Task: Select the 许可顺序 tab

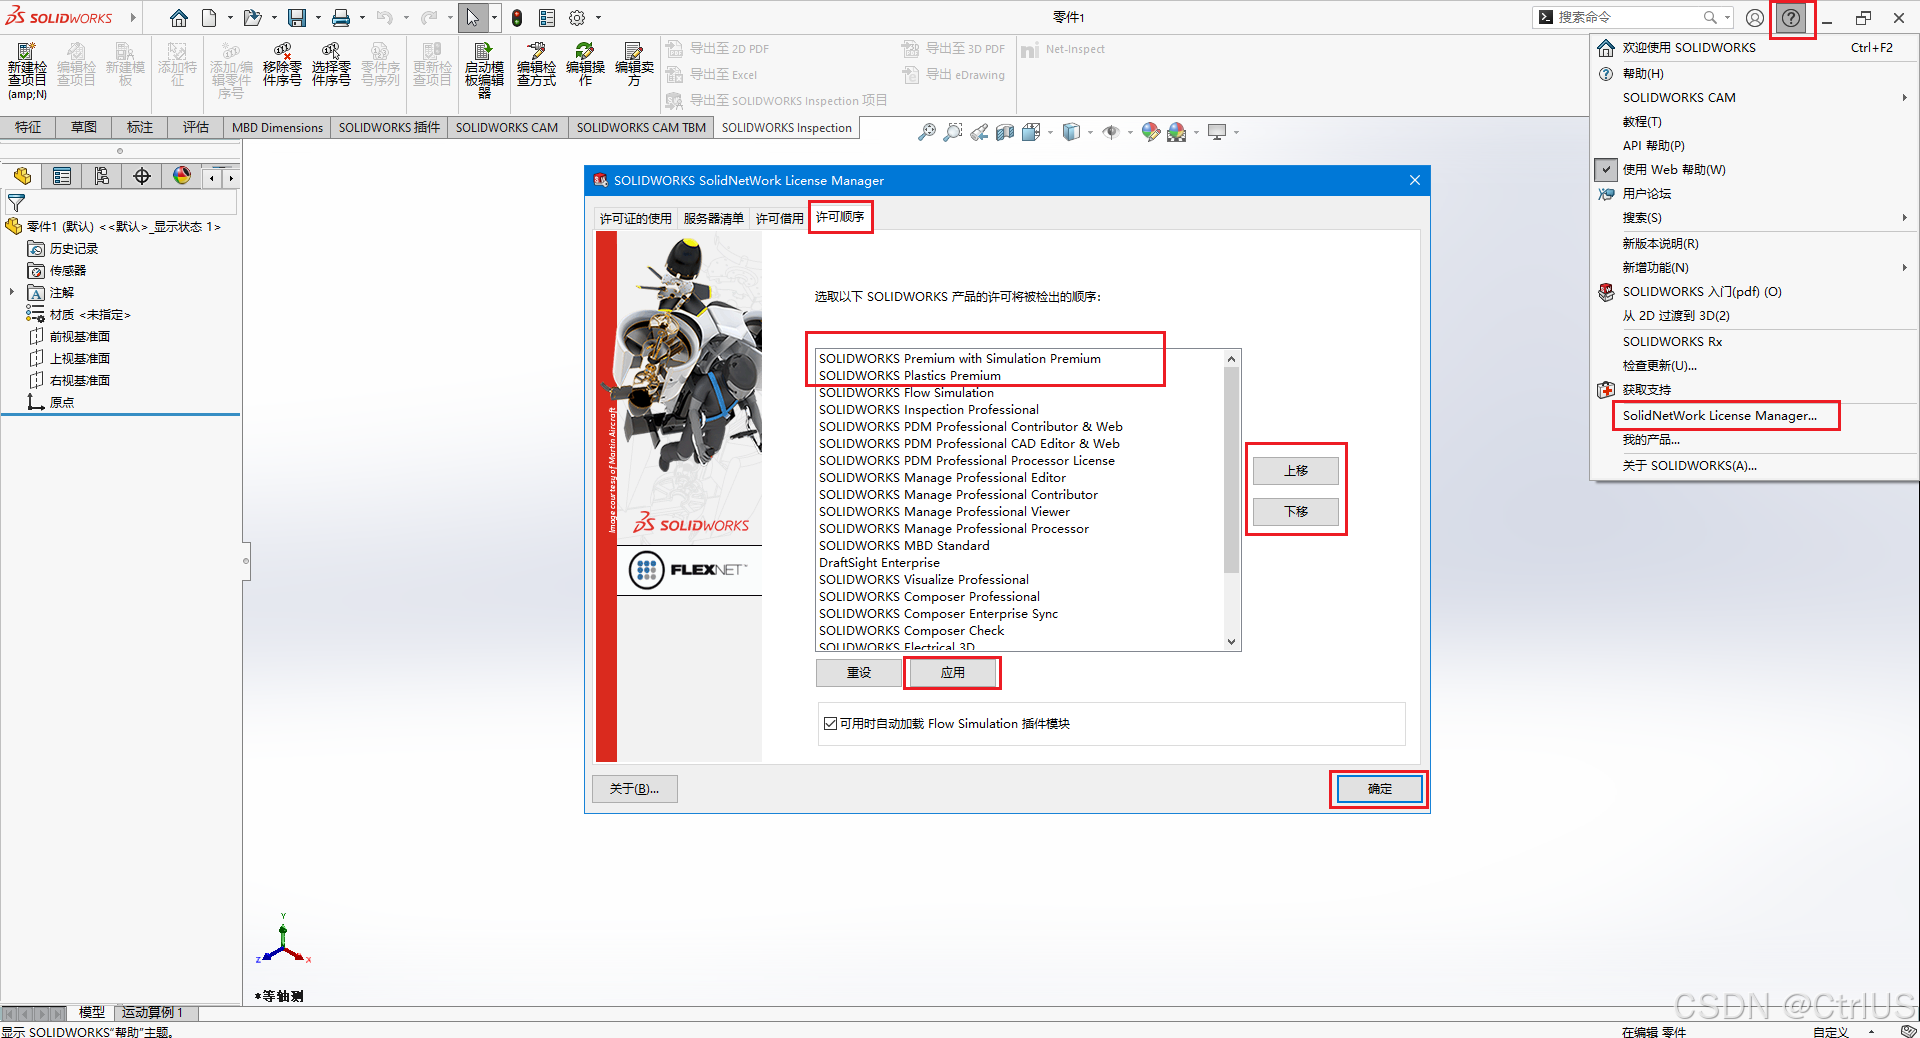Action: click(x=840, y=217)
